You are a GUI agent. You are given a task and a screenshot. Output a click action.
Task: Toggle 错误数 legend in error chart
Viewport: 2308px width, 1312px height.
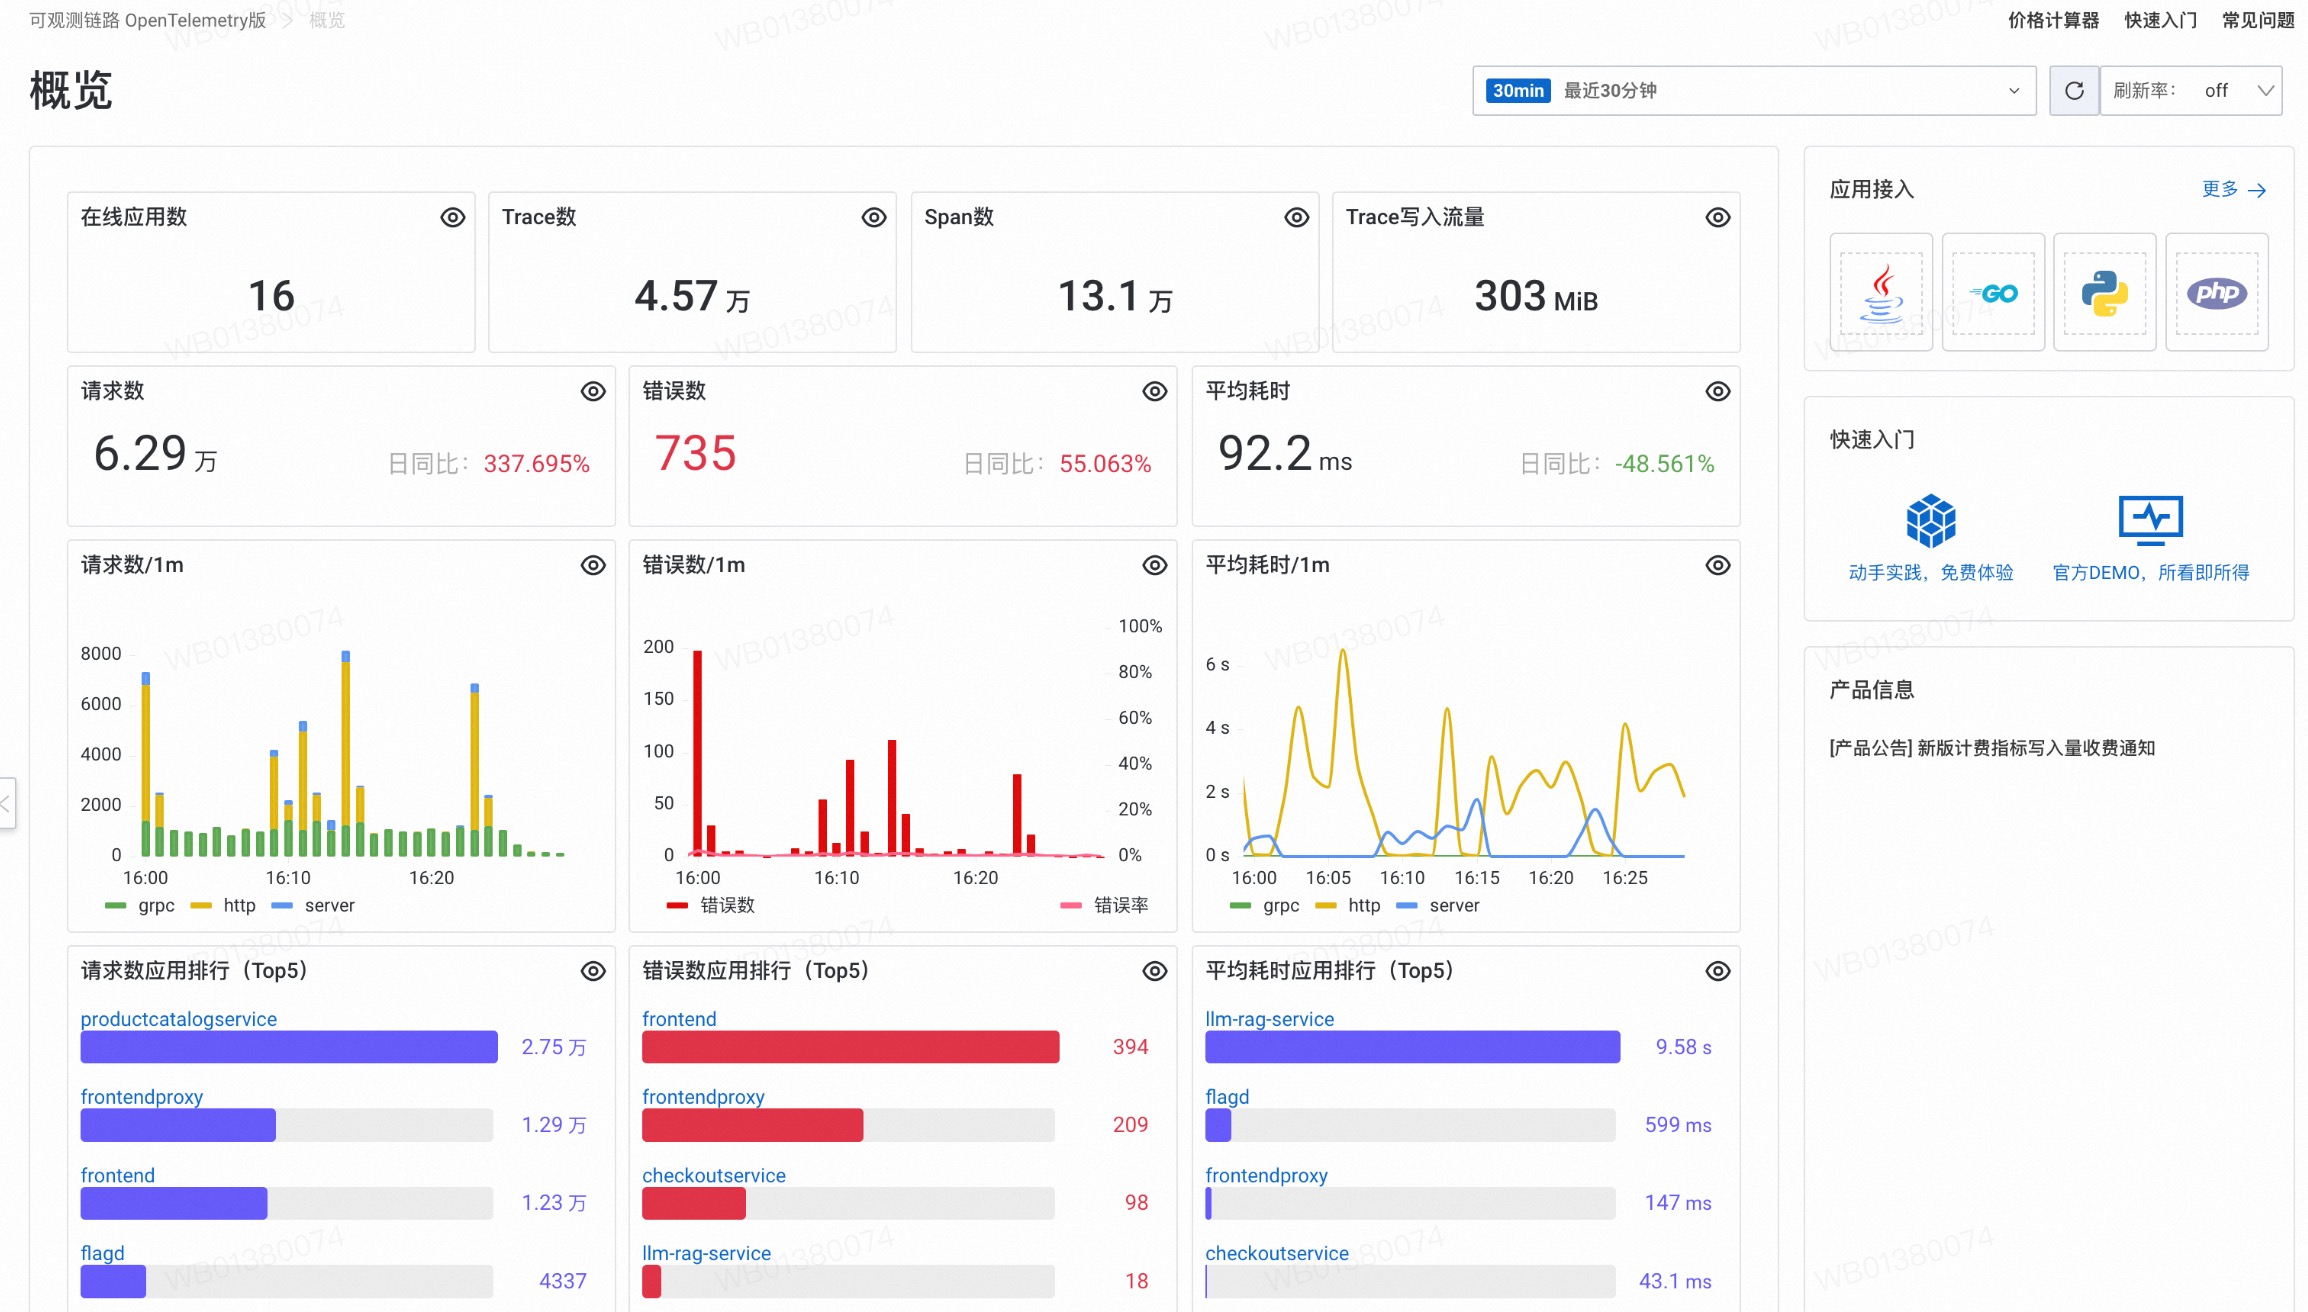pyautogui.click(x=711, y=905)
